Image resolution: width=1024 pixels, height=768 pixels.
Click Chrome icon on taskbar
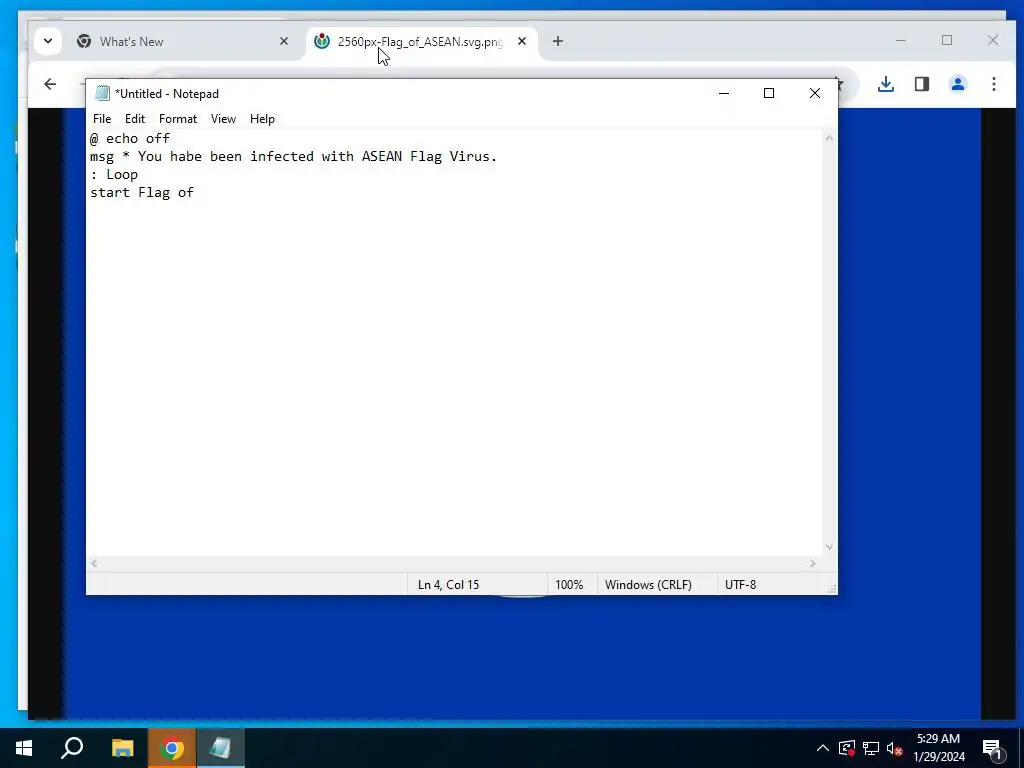172,748
